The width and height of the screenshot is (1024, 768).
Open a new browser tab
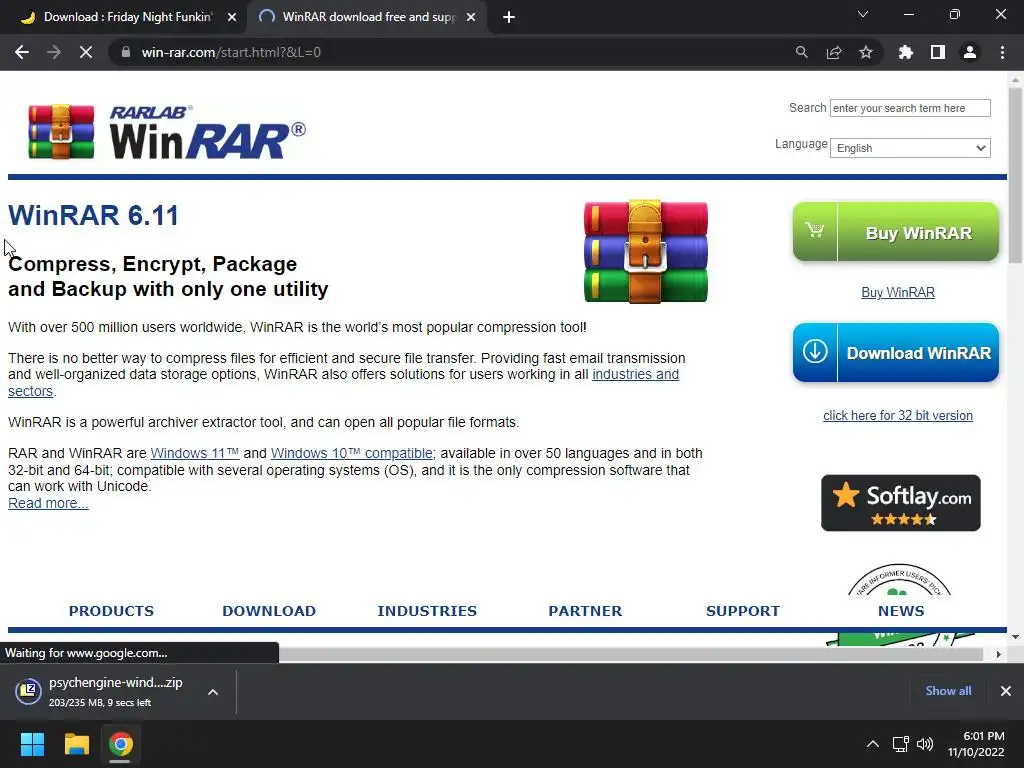tap(509, 17)
